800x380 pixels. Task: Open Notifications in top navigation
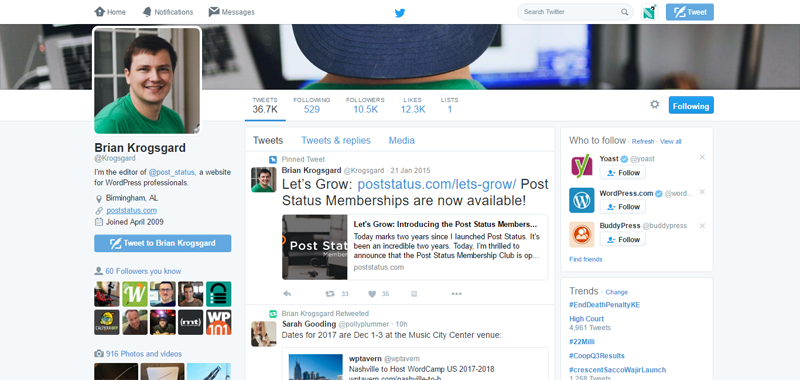tap(167, 12)
